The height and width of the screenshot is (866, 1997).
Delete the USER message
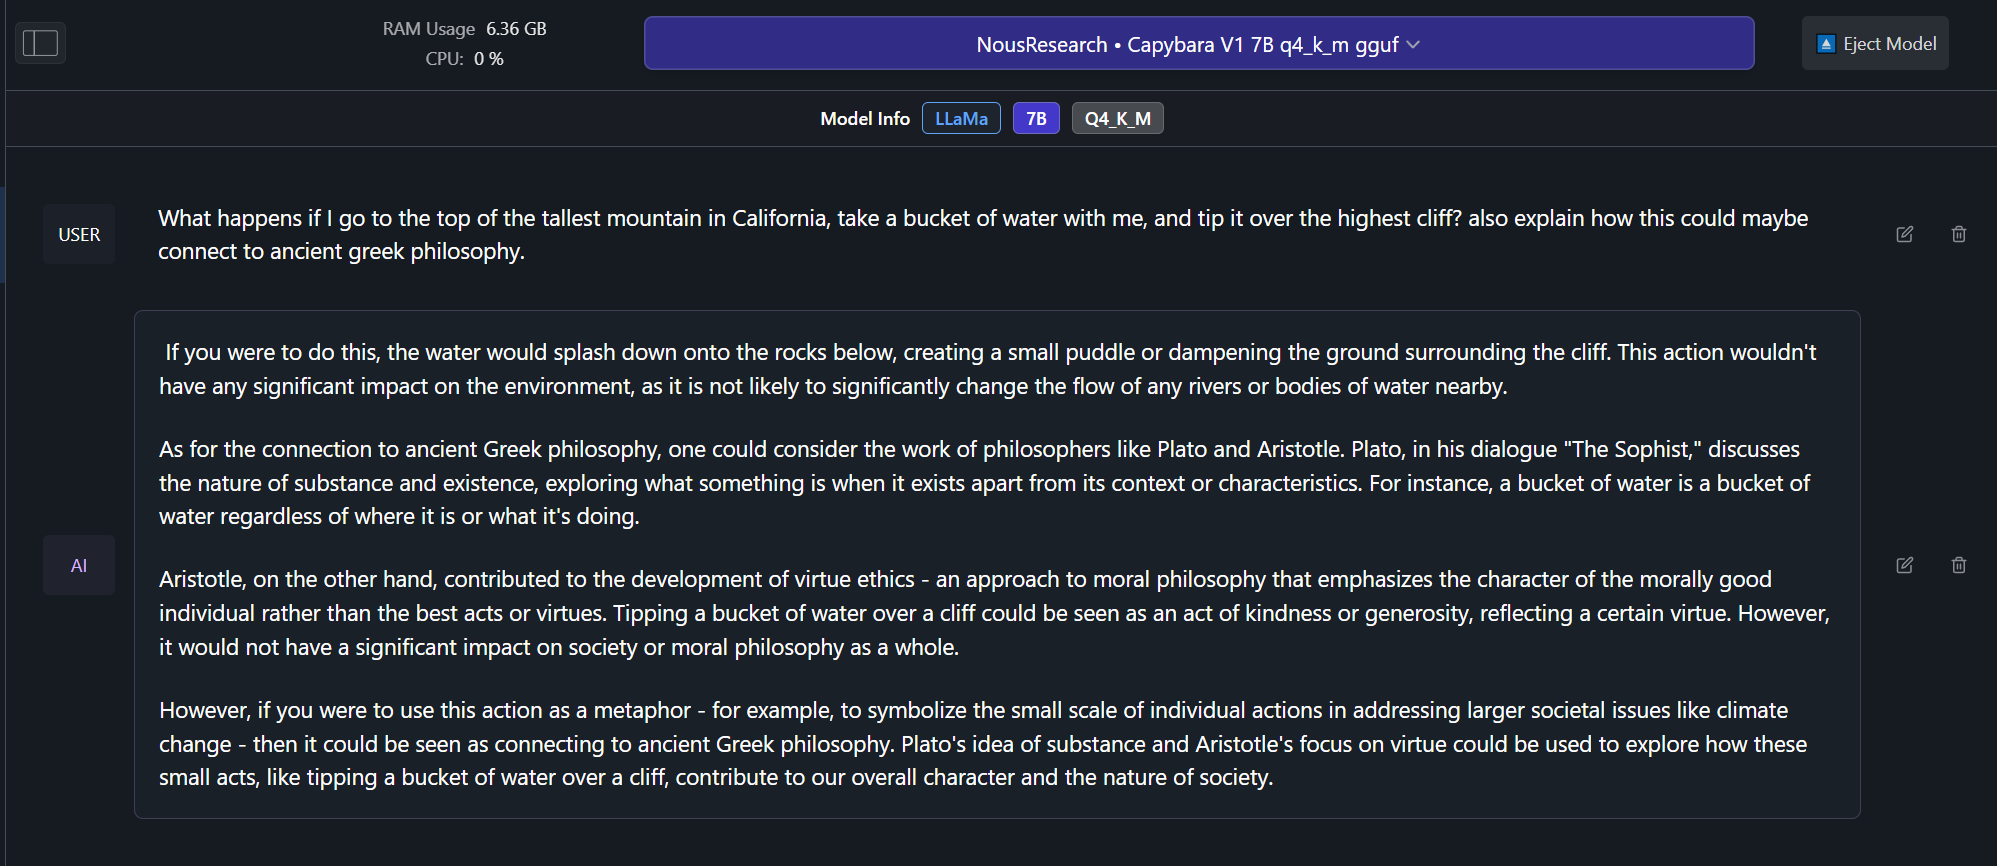point(1959,234)
